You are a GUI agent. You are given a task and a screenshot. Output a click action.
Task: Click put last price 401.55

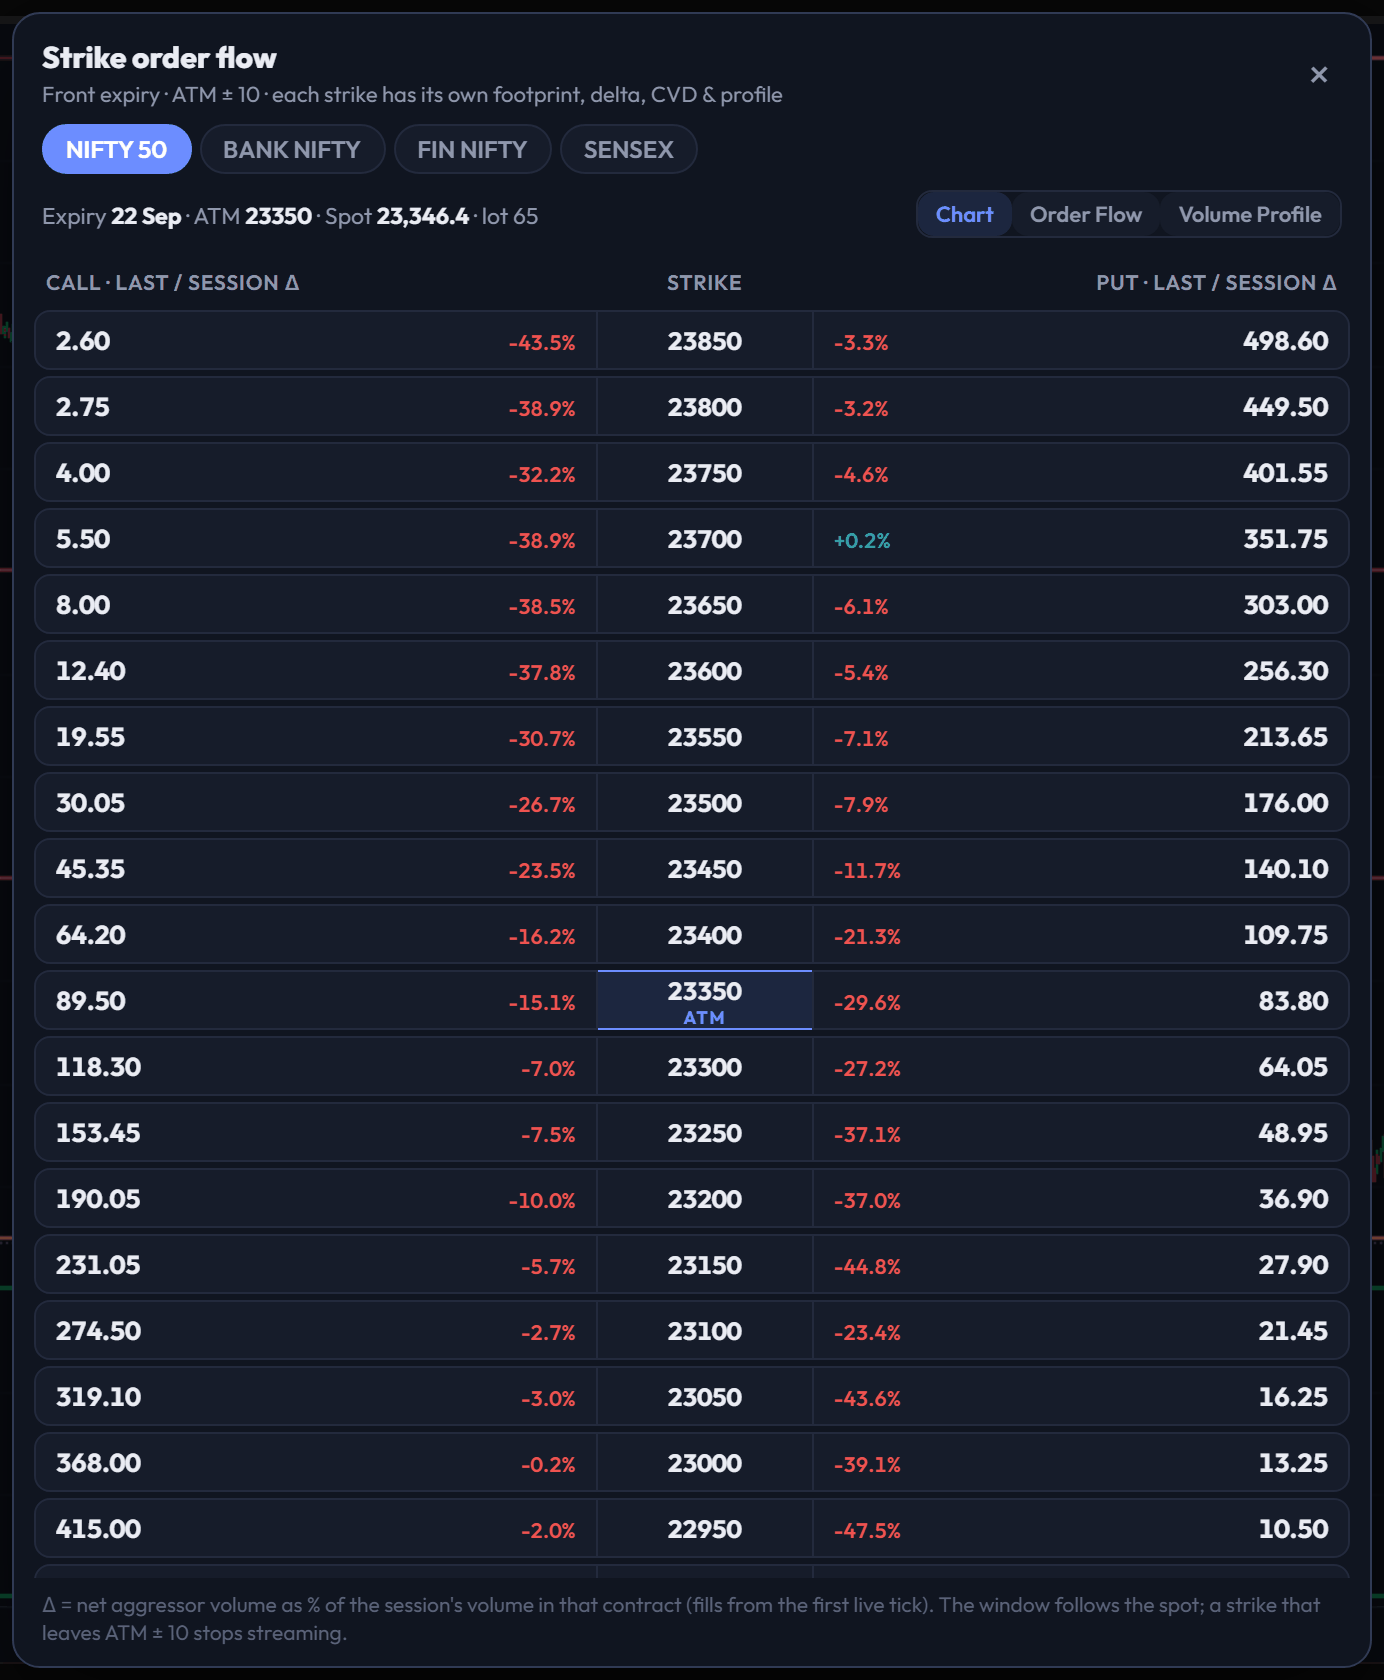point(1286,473)
